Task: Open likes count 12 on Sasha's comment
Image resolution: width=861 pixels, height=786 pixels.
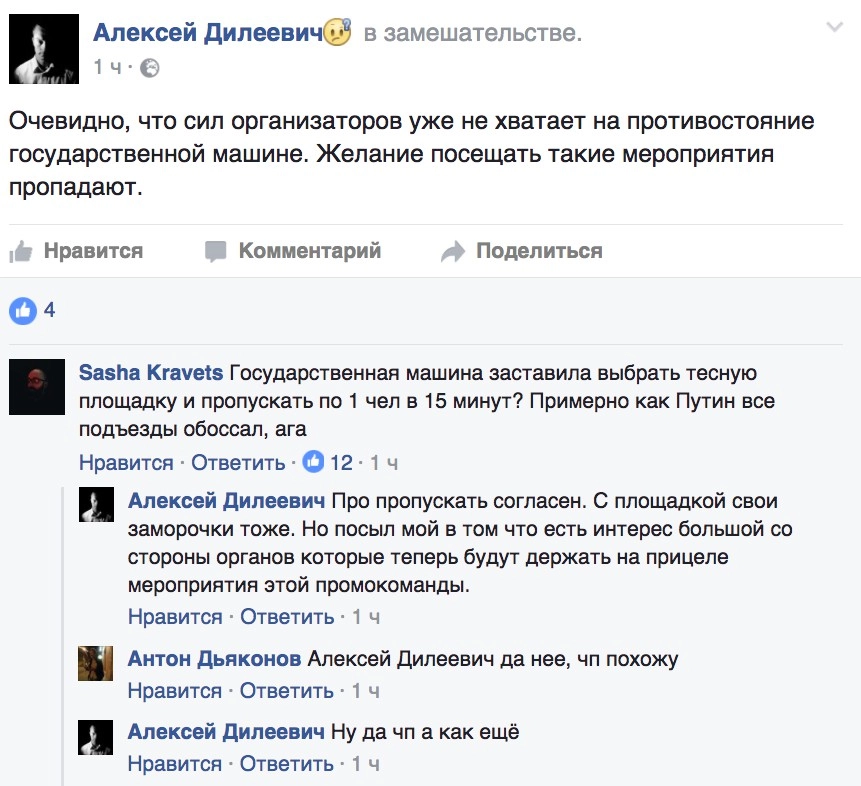Action: 329,462
